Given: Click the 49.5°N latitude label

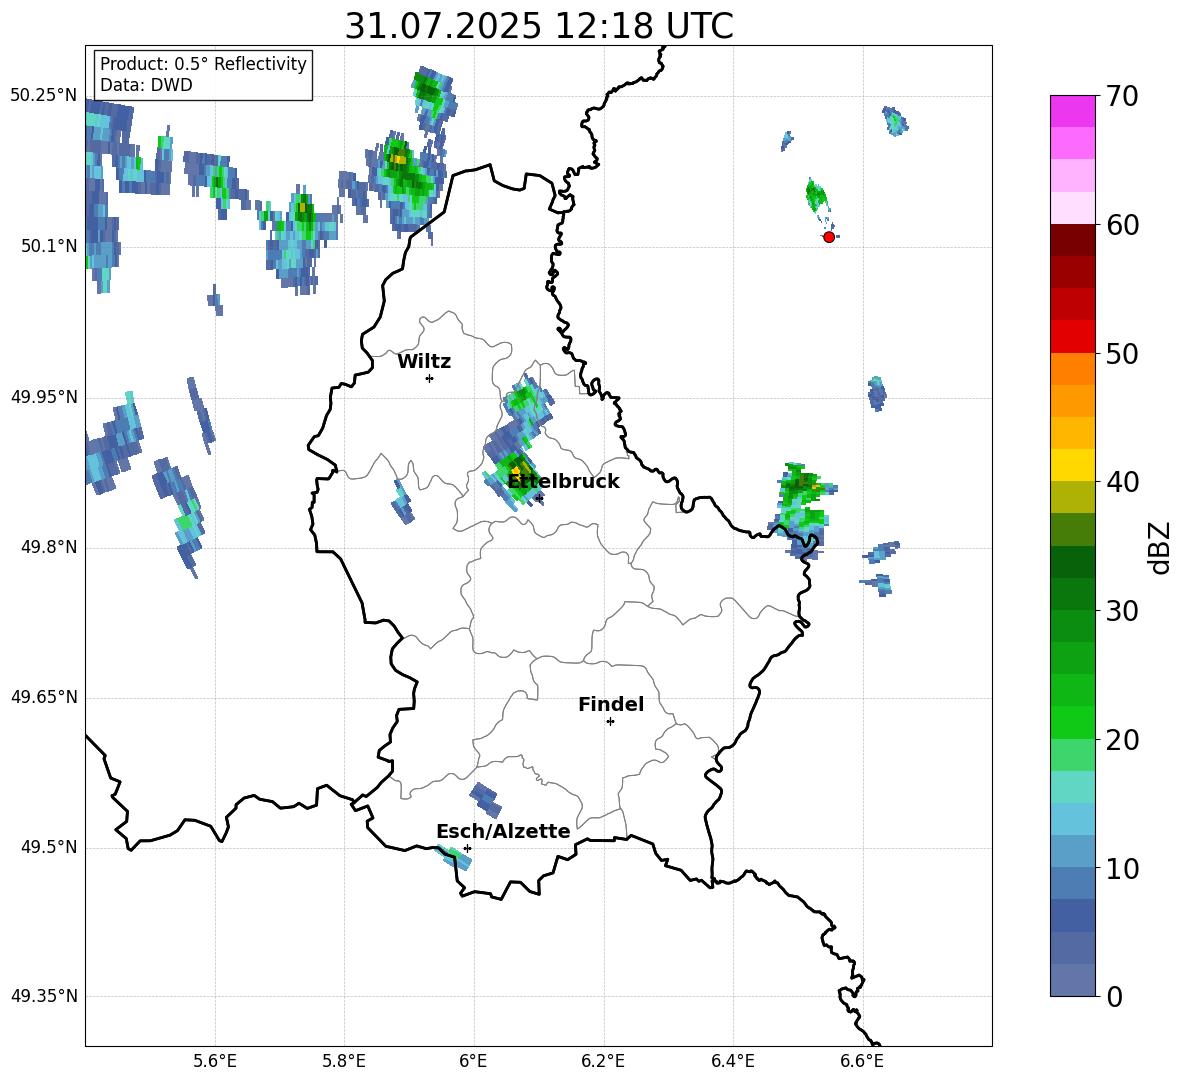Looking at the screenshot, I should [x=49, y=847].
